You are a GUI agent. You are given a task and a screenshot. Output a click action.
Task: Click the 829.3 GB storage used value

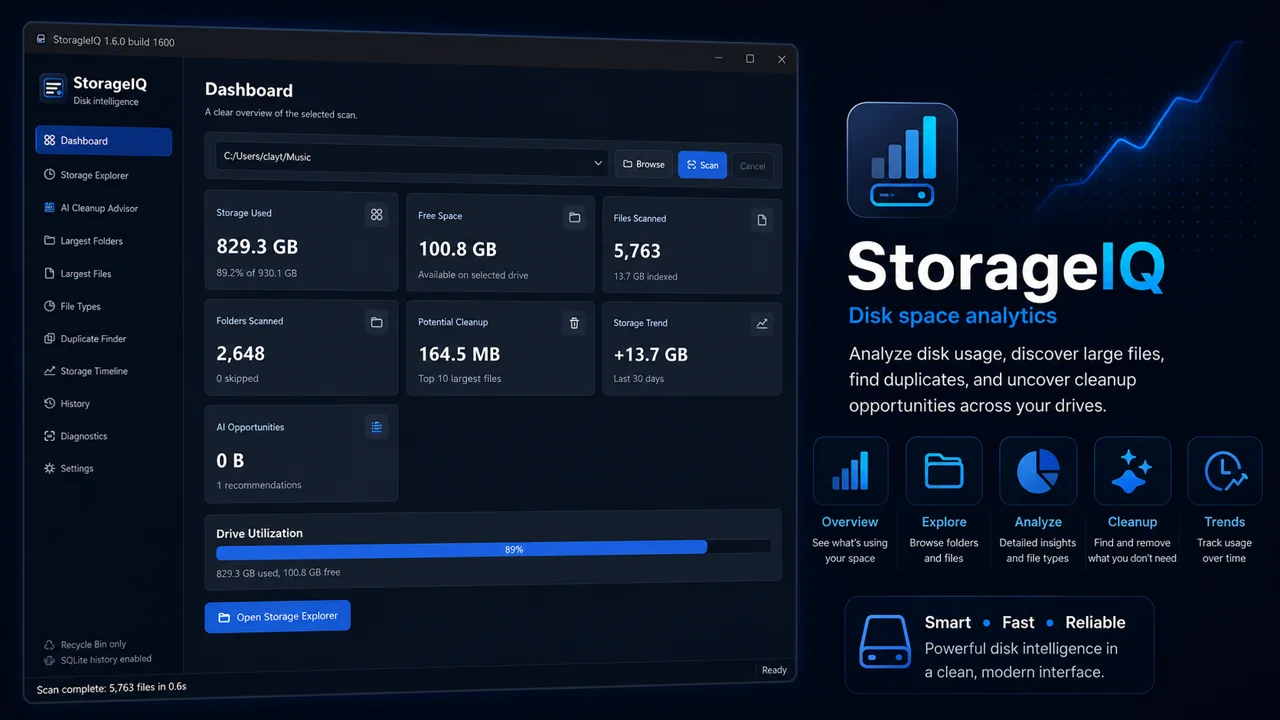pyautogui.click(x=257, y=246)
